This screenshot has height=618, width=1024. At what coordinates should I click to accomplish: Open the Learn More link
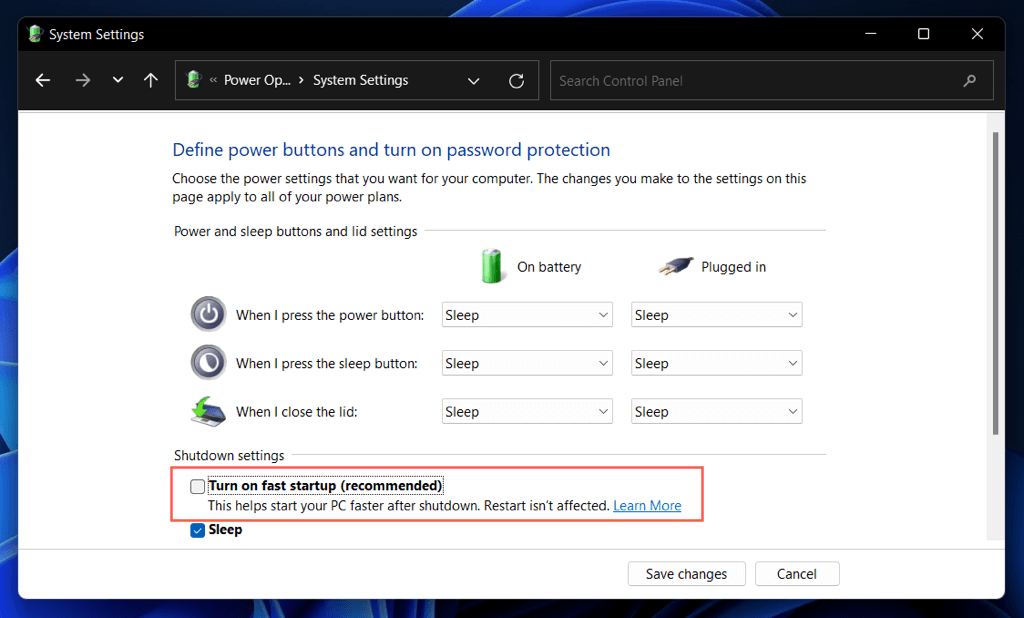coord(647,506)
